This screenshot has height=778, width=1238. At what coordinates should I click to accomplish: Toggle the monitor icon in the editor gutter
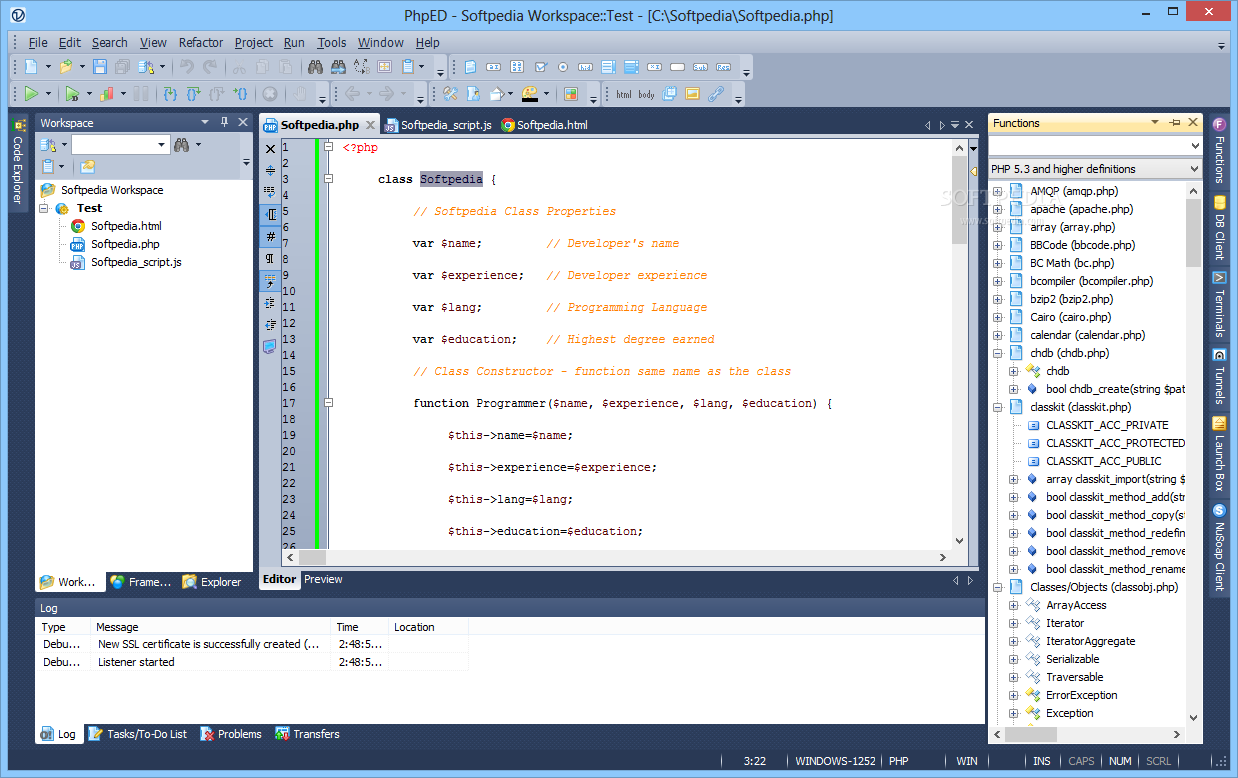270,347
